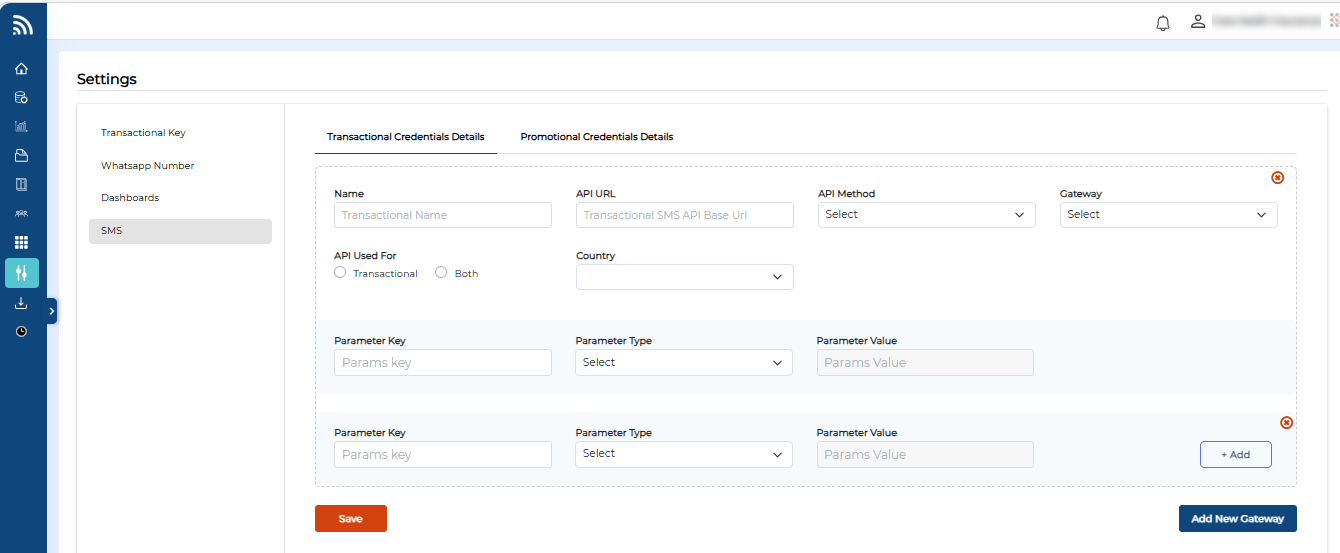This screenshot has height=553, width=1340.
Task: Click the notification bell icon
Action: pyautogui.click(x=1162, y=22)
